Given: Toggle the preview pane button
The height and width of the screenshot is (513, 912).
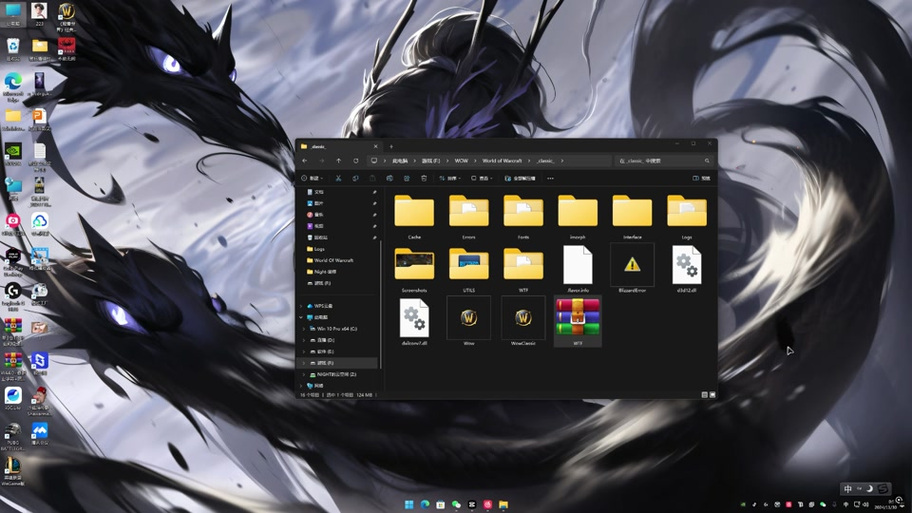Looking at the screenshot, I should pos(701,178).
